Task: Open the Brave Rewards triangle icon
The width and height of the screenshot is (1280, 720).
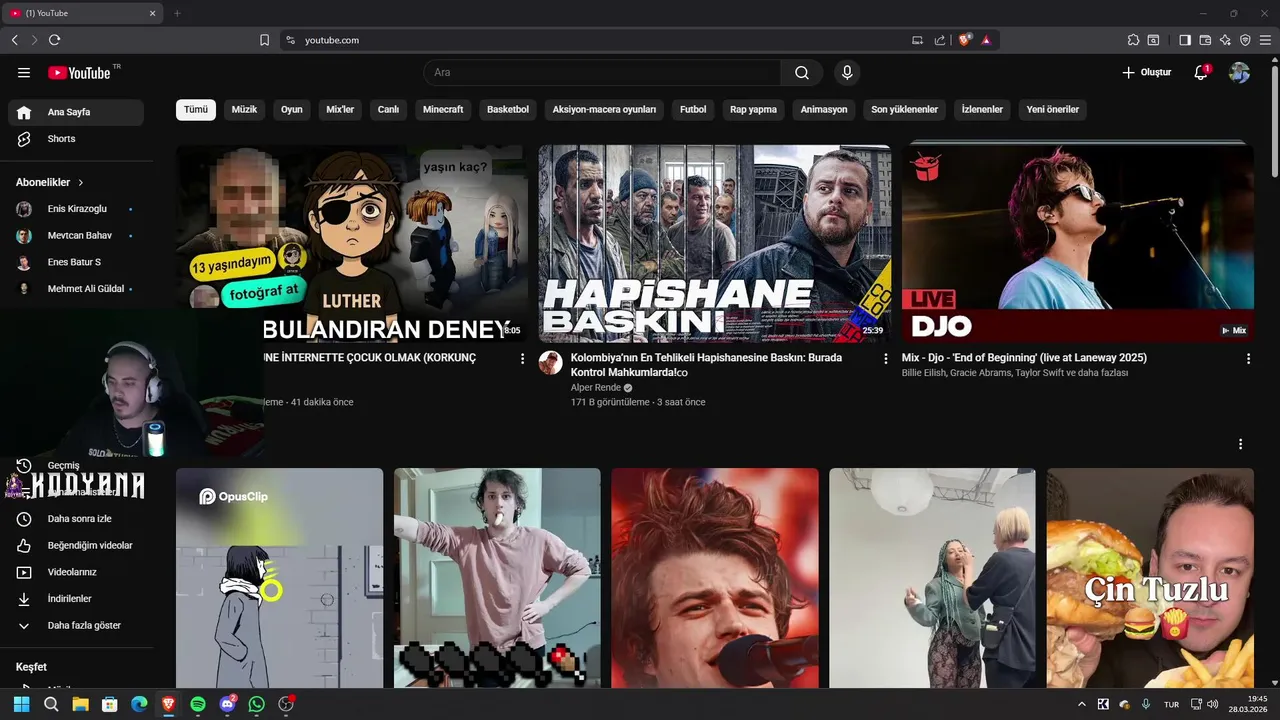Action: point(986,40)
